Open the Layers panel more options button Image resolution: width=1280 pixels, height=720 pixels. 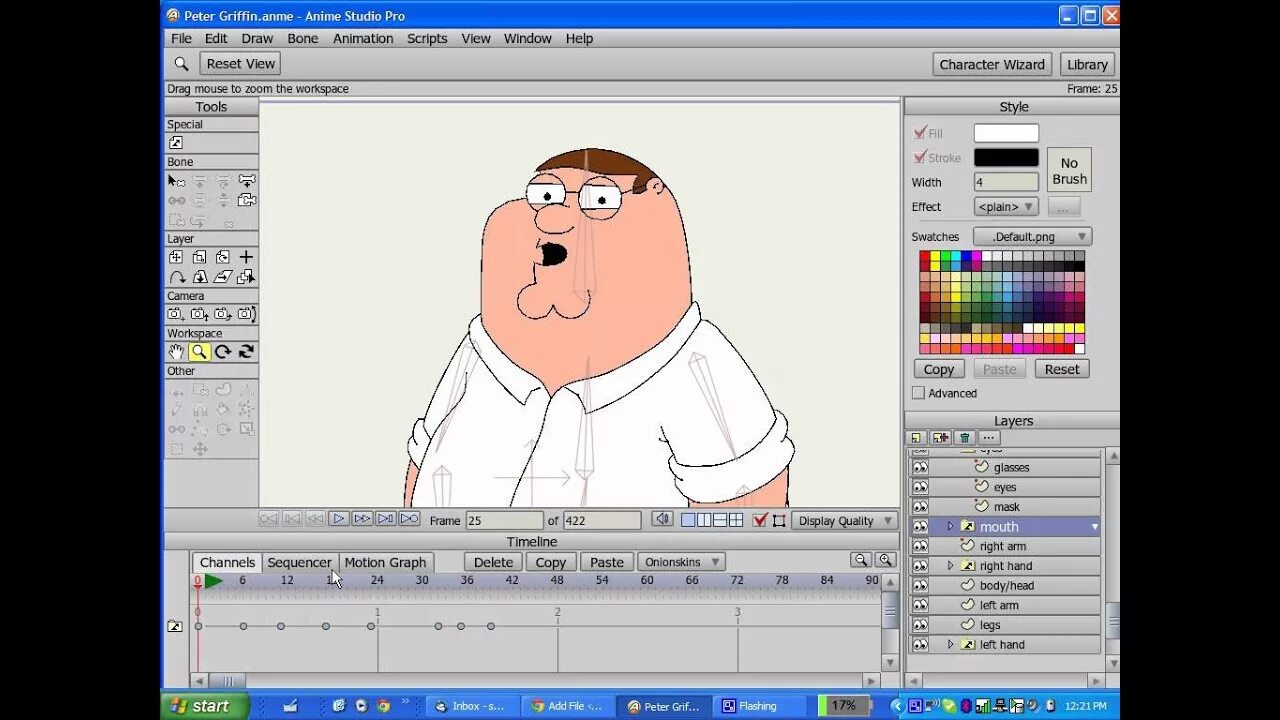pyautogui.click(x=988, y=438)
